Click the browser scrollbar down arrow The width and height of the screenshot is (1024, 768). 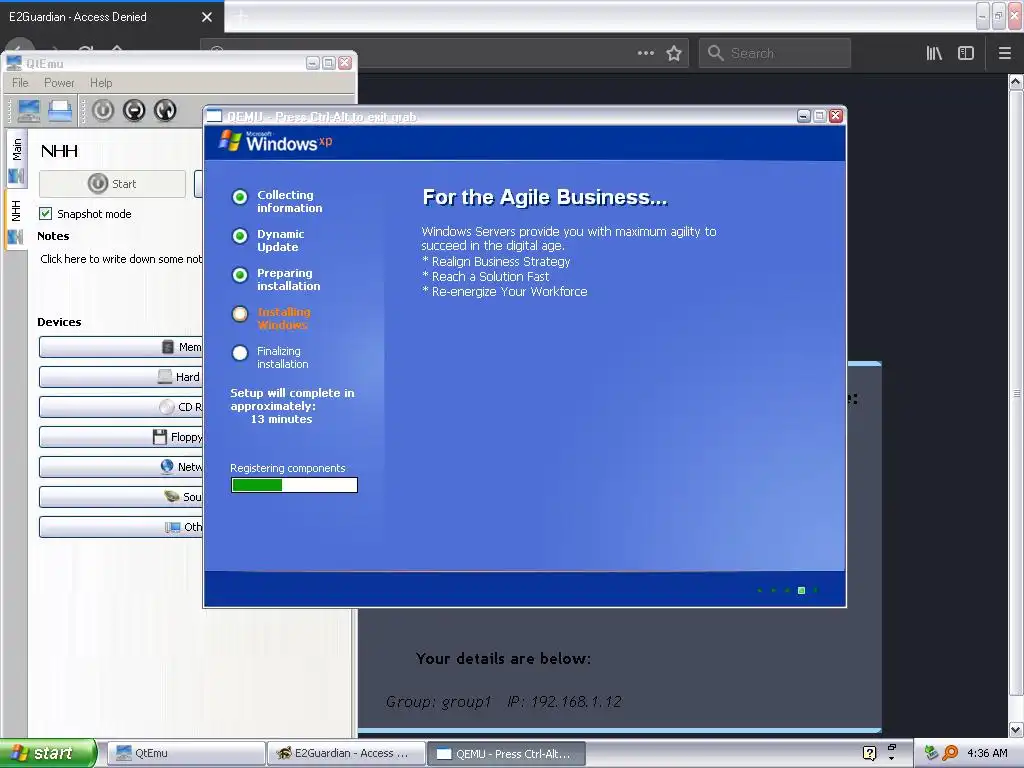click(1016, 729)
